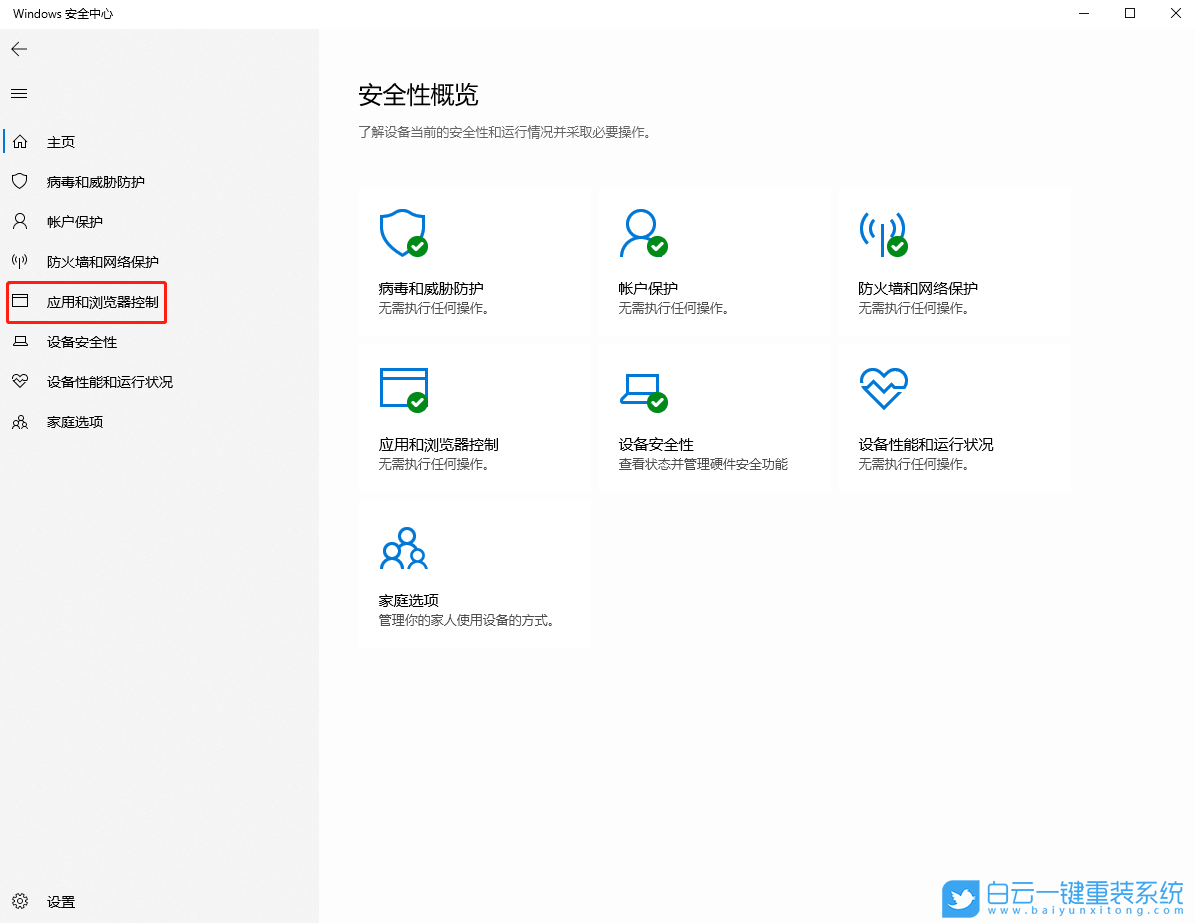Select the 应用和浏览器控制 window icon

[18, 301]
